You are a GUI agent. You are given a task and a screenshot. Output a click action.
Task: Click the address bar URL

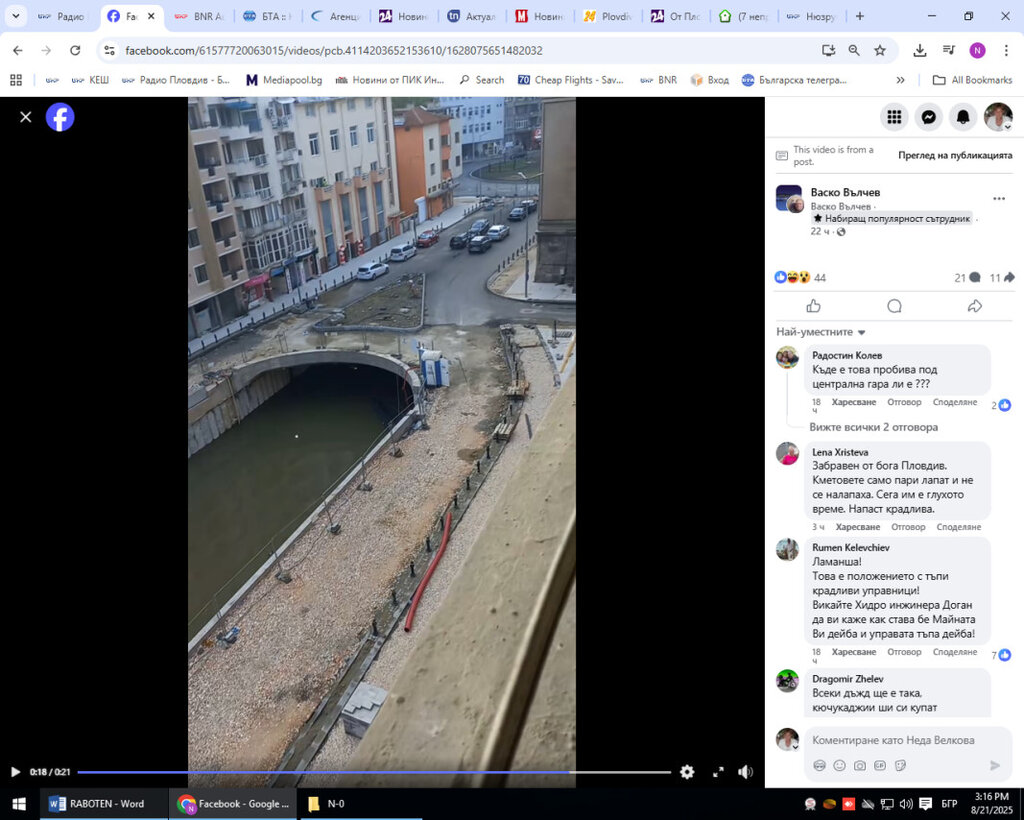(334, 50)
